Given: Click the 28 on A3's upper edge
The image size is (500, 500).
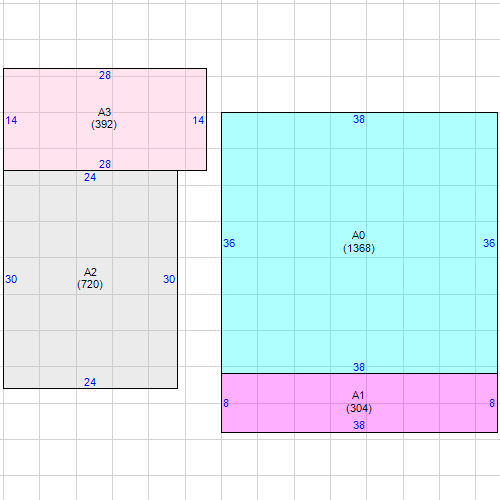Looking at the screenshot, I should tap(105, 75).
